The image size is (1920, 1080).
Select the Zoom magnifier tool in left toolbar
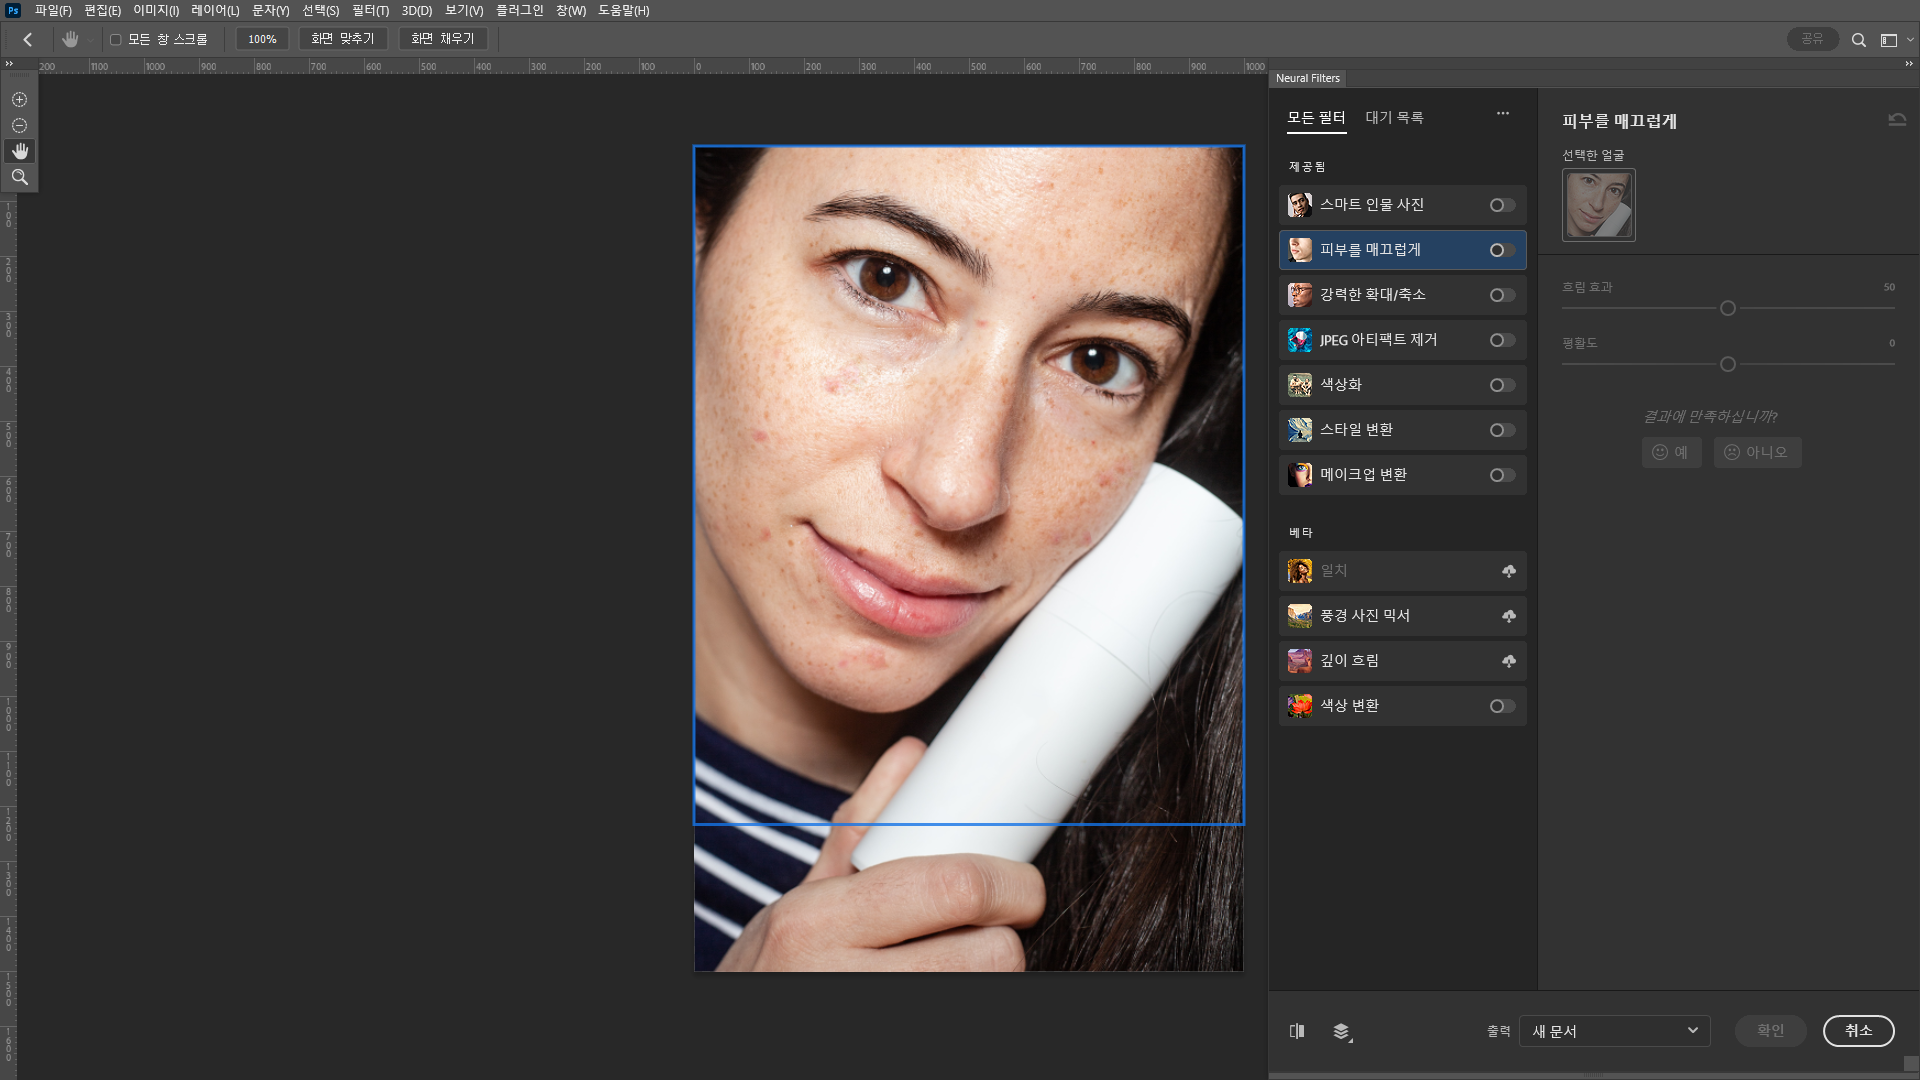pos(19,177)
